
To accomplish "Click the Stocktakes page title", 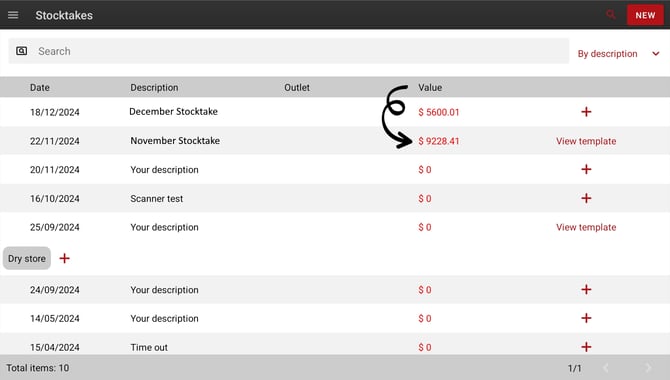I will [64, 15].
